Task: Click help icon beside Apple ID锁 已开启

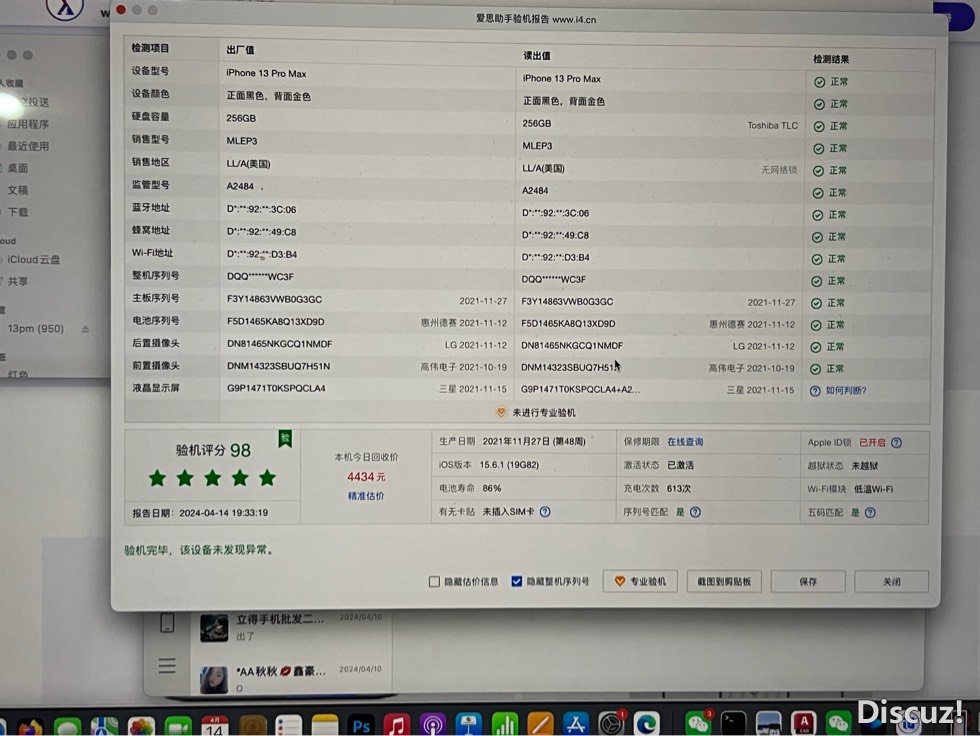Action: (x=896, y=443)
